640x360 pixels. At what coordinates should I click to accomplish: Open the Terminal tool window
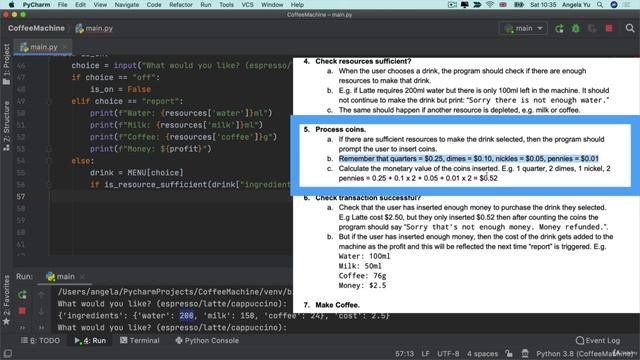pos(140,340)
